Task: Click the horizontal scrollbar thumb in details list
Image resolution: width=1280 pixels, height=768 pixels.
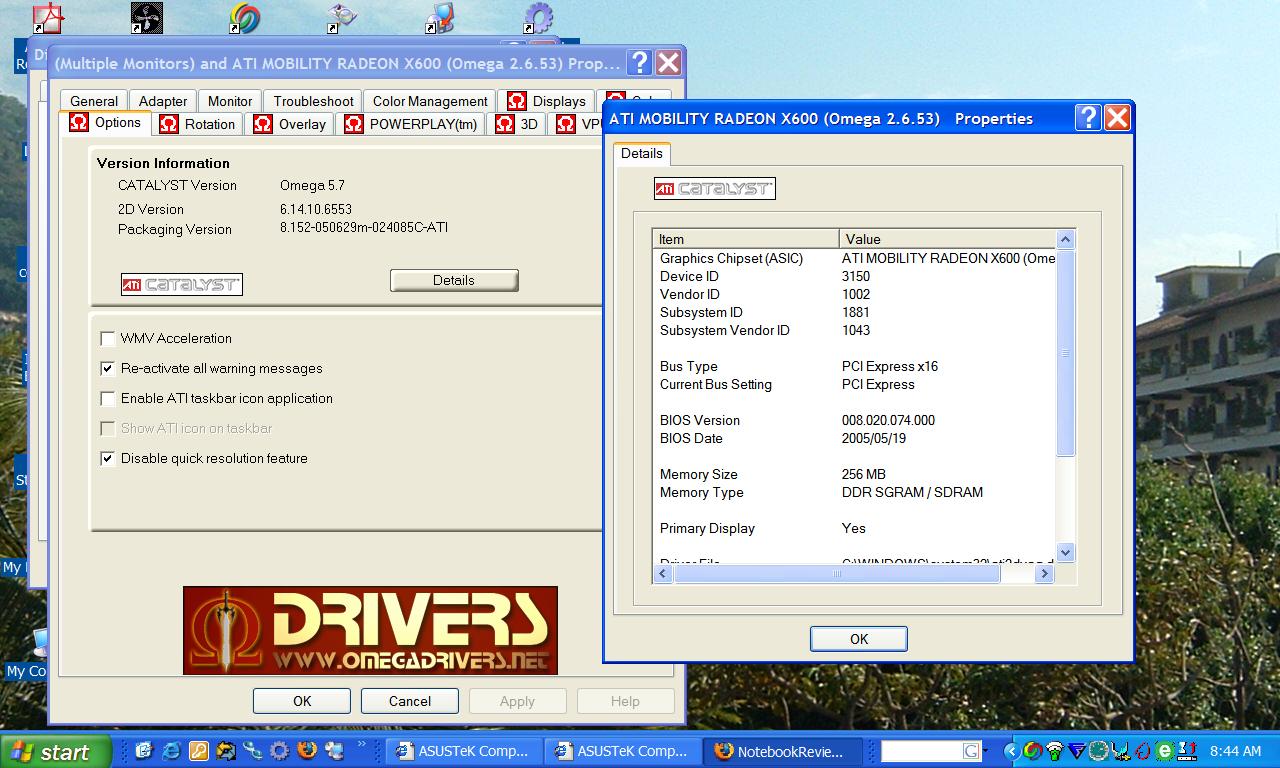Action: click(x=836, y=574)
